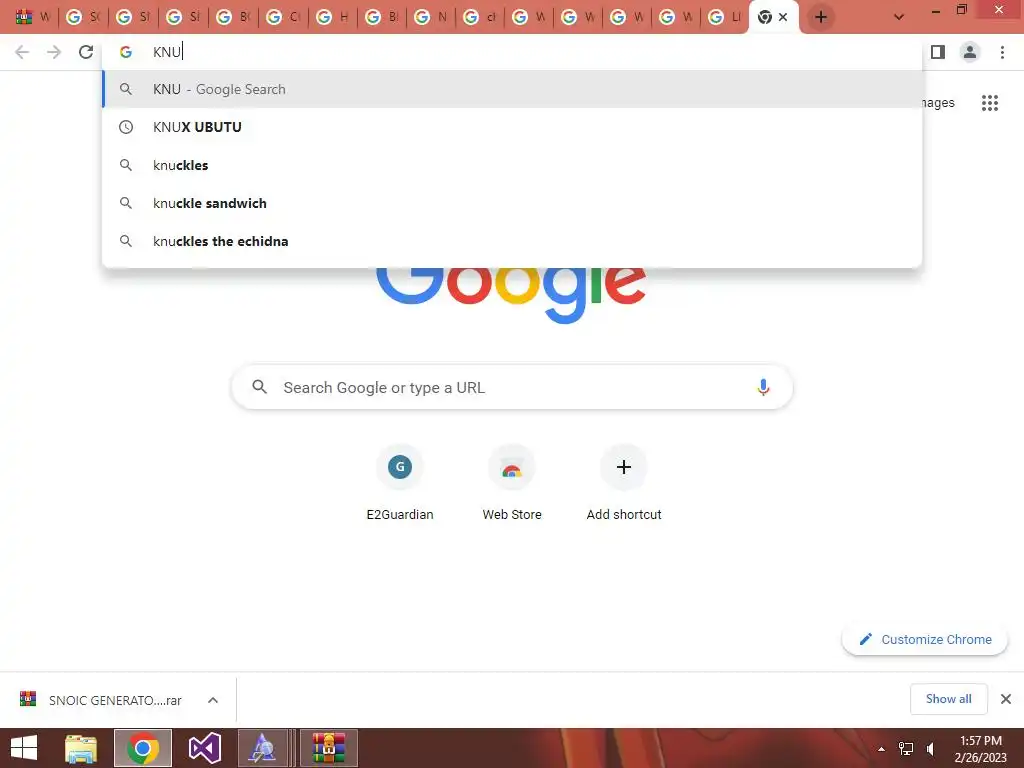
Task: Open Visual Studio from taskbar
Action: (x=204, y=748)
